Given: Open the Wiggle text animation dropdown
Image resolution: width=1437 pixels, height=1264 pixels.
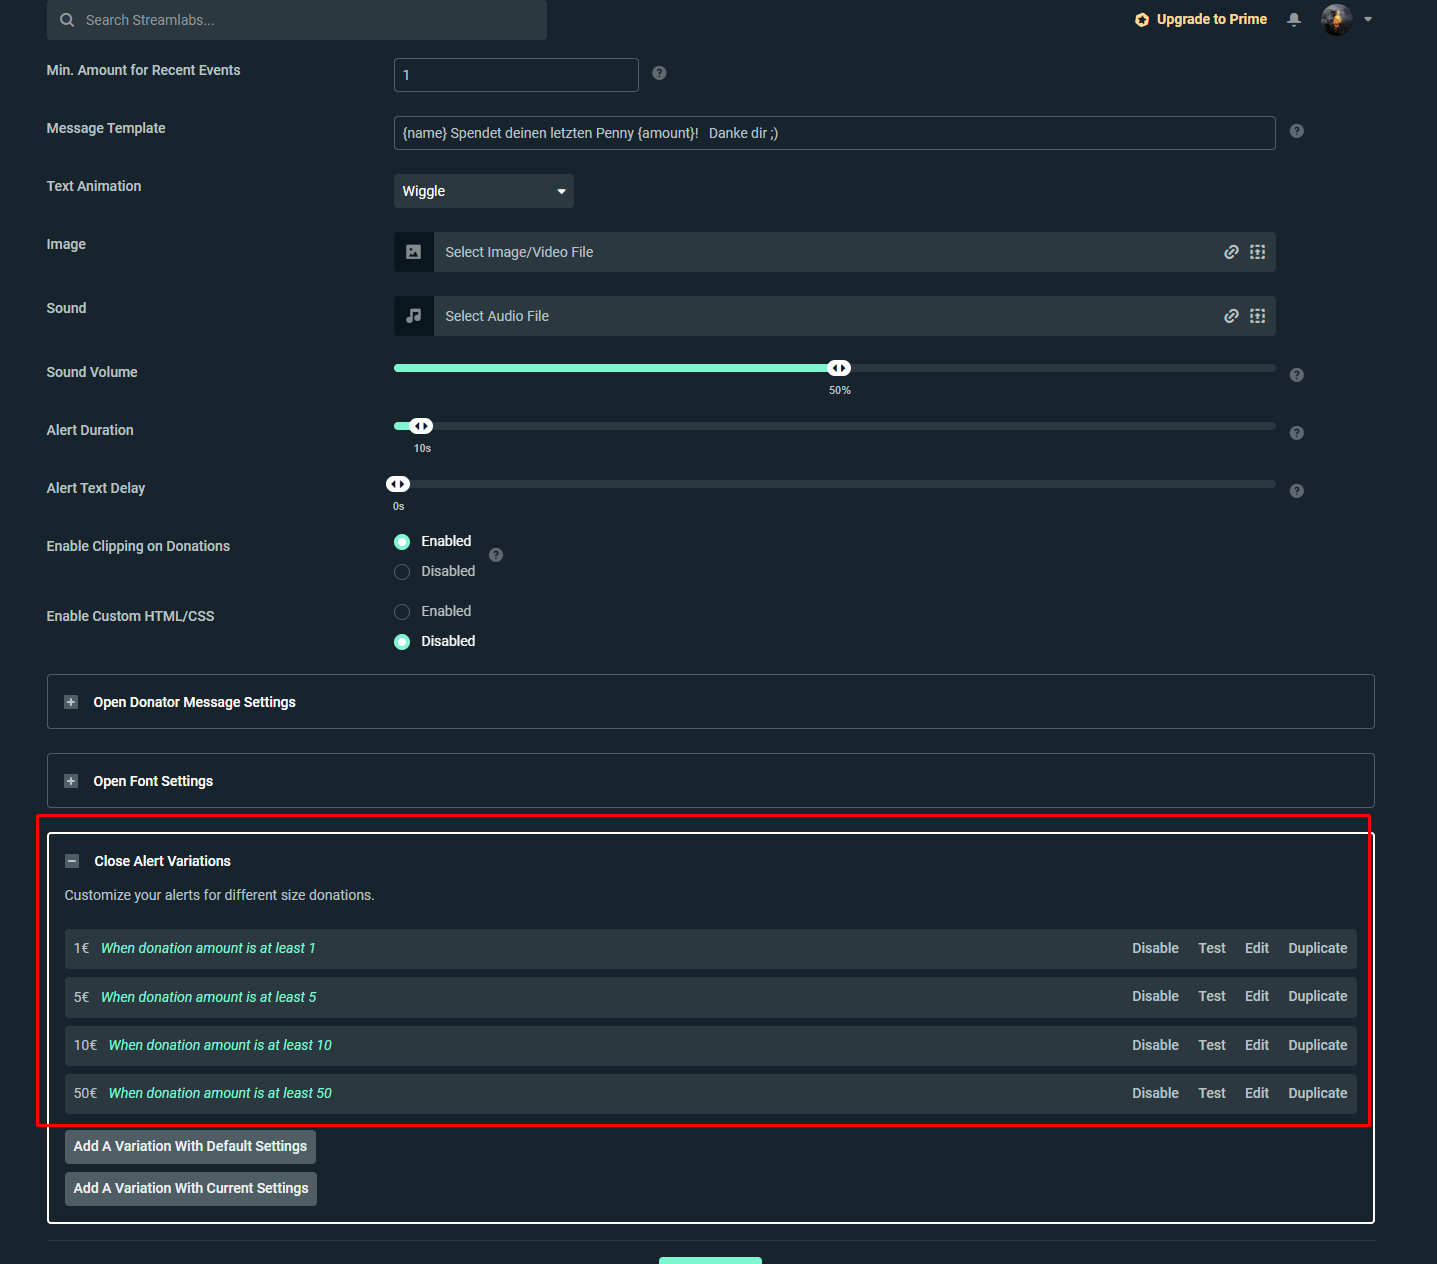Looking at the screenshot, I should [x=483, y=191].
